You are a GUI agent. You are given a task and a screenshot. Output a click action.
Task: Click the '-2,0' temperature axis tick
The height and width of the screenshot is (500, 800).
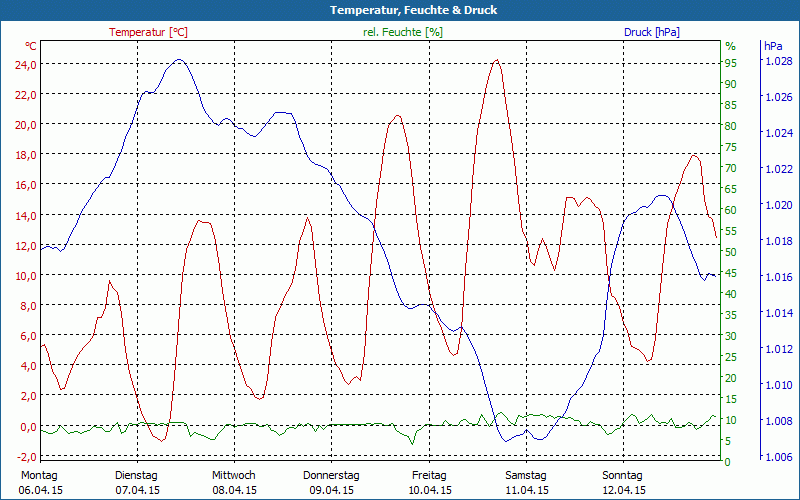click(24, 456)
